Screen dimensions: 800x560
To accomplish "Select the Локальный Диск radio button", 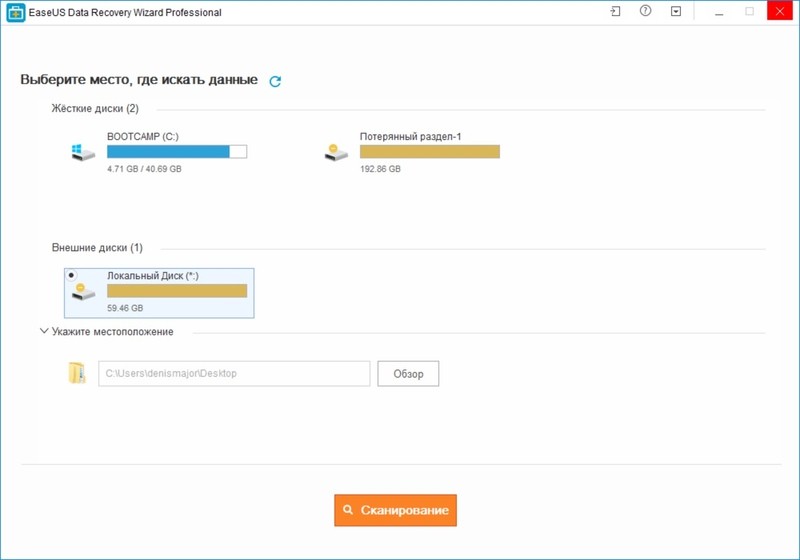I will click(70, 275).
